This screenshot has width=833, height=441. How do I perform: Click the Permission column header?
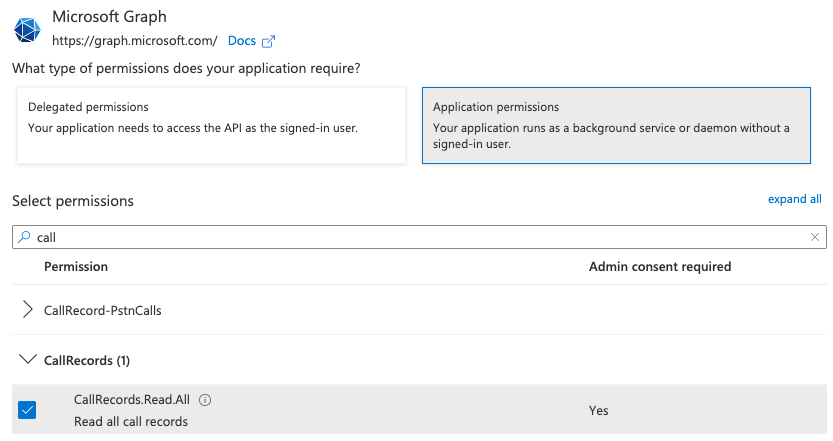coord(76,266)
